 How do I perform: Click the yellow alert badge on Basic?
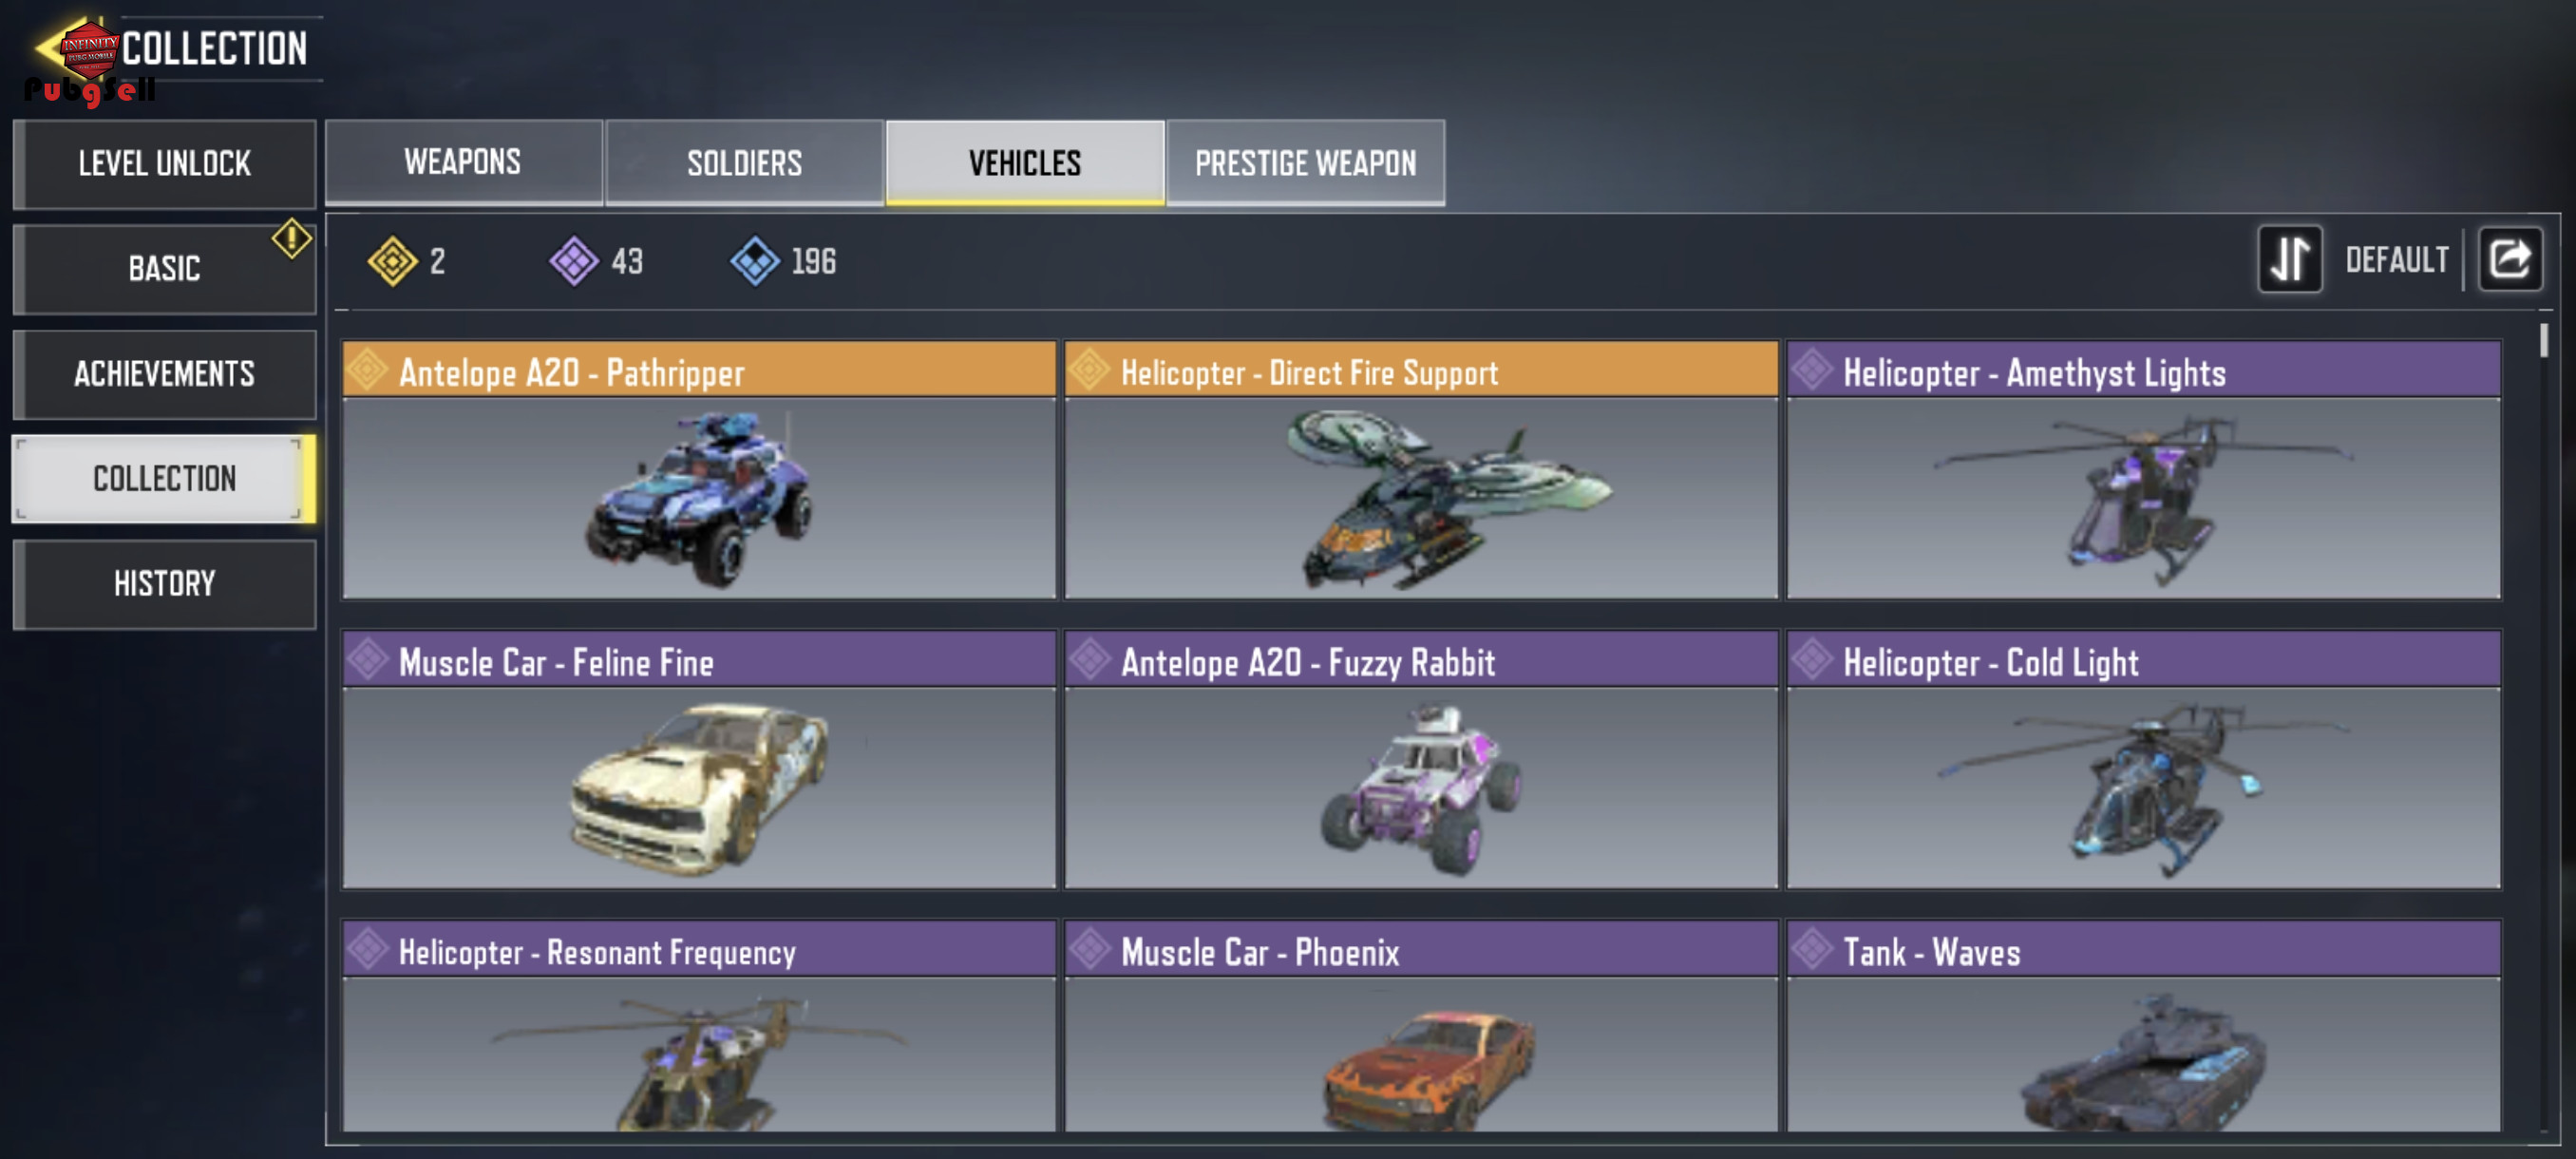point(291,238)
